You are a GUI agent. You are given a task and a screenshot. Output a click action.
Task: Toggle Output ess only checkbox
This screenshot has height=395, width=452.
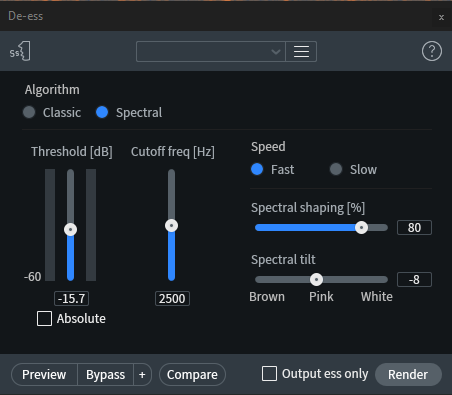pyautogui.click(x=269, y=374)
